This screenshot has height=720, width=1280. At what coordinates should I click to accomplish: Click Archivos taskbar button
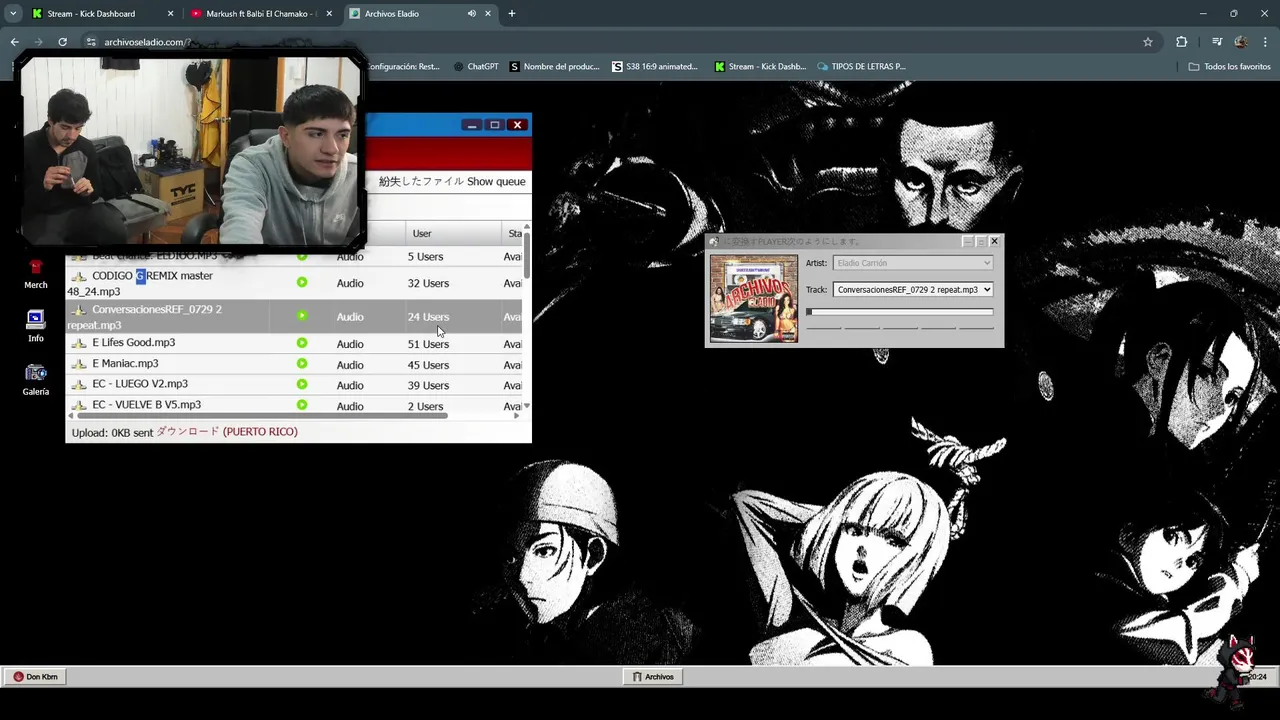pyautogui.click(x=653, y=677)
